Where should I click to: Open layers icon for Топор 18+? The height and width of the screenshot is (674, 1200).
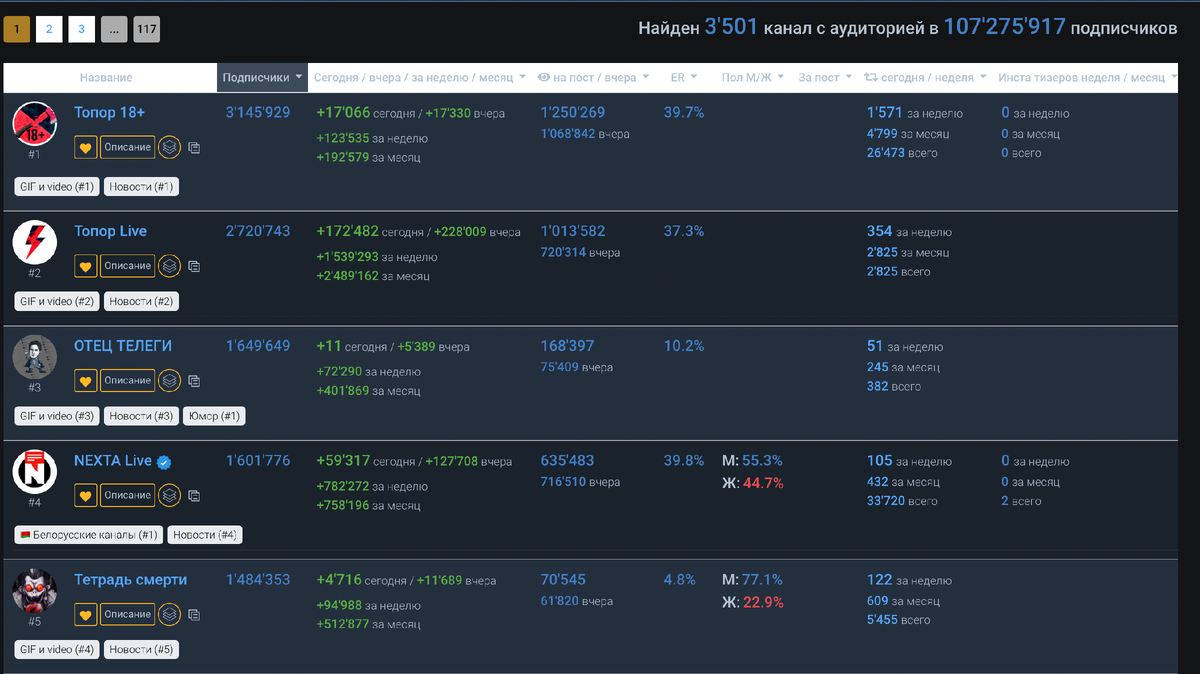pyautogui.click(x=170, y=147)
